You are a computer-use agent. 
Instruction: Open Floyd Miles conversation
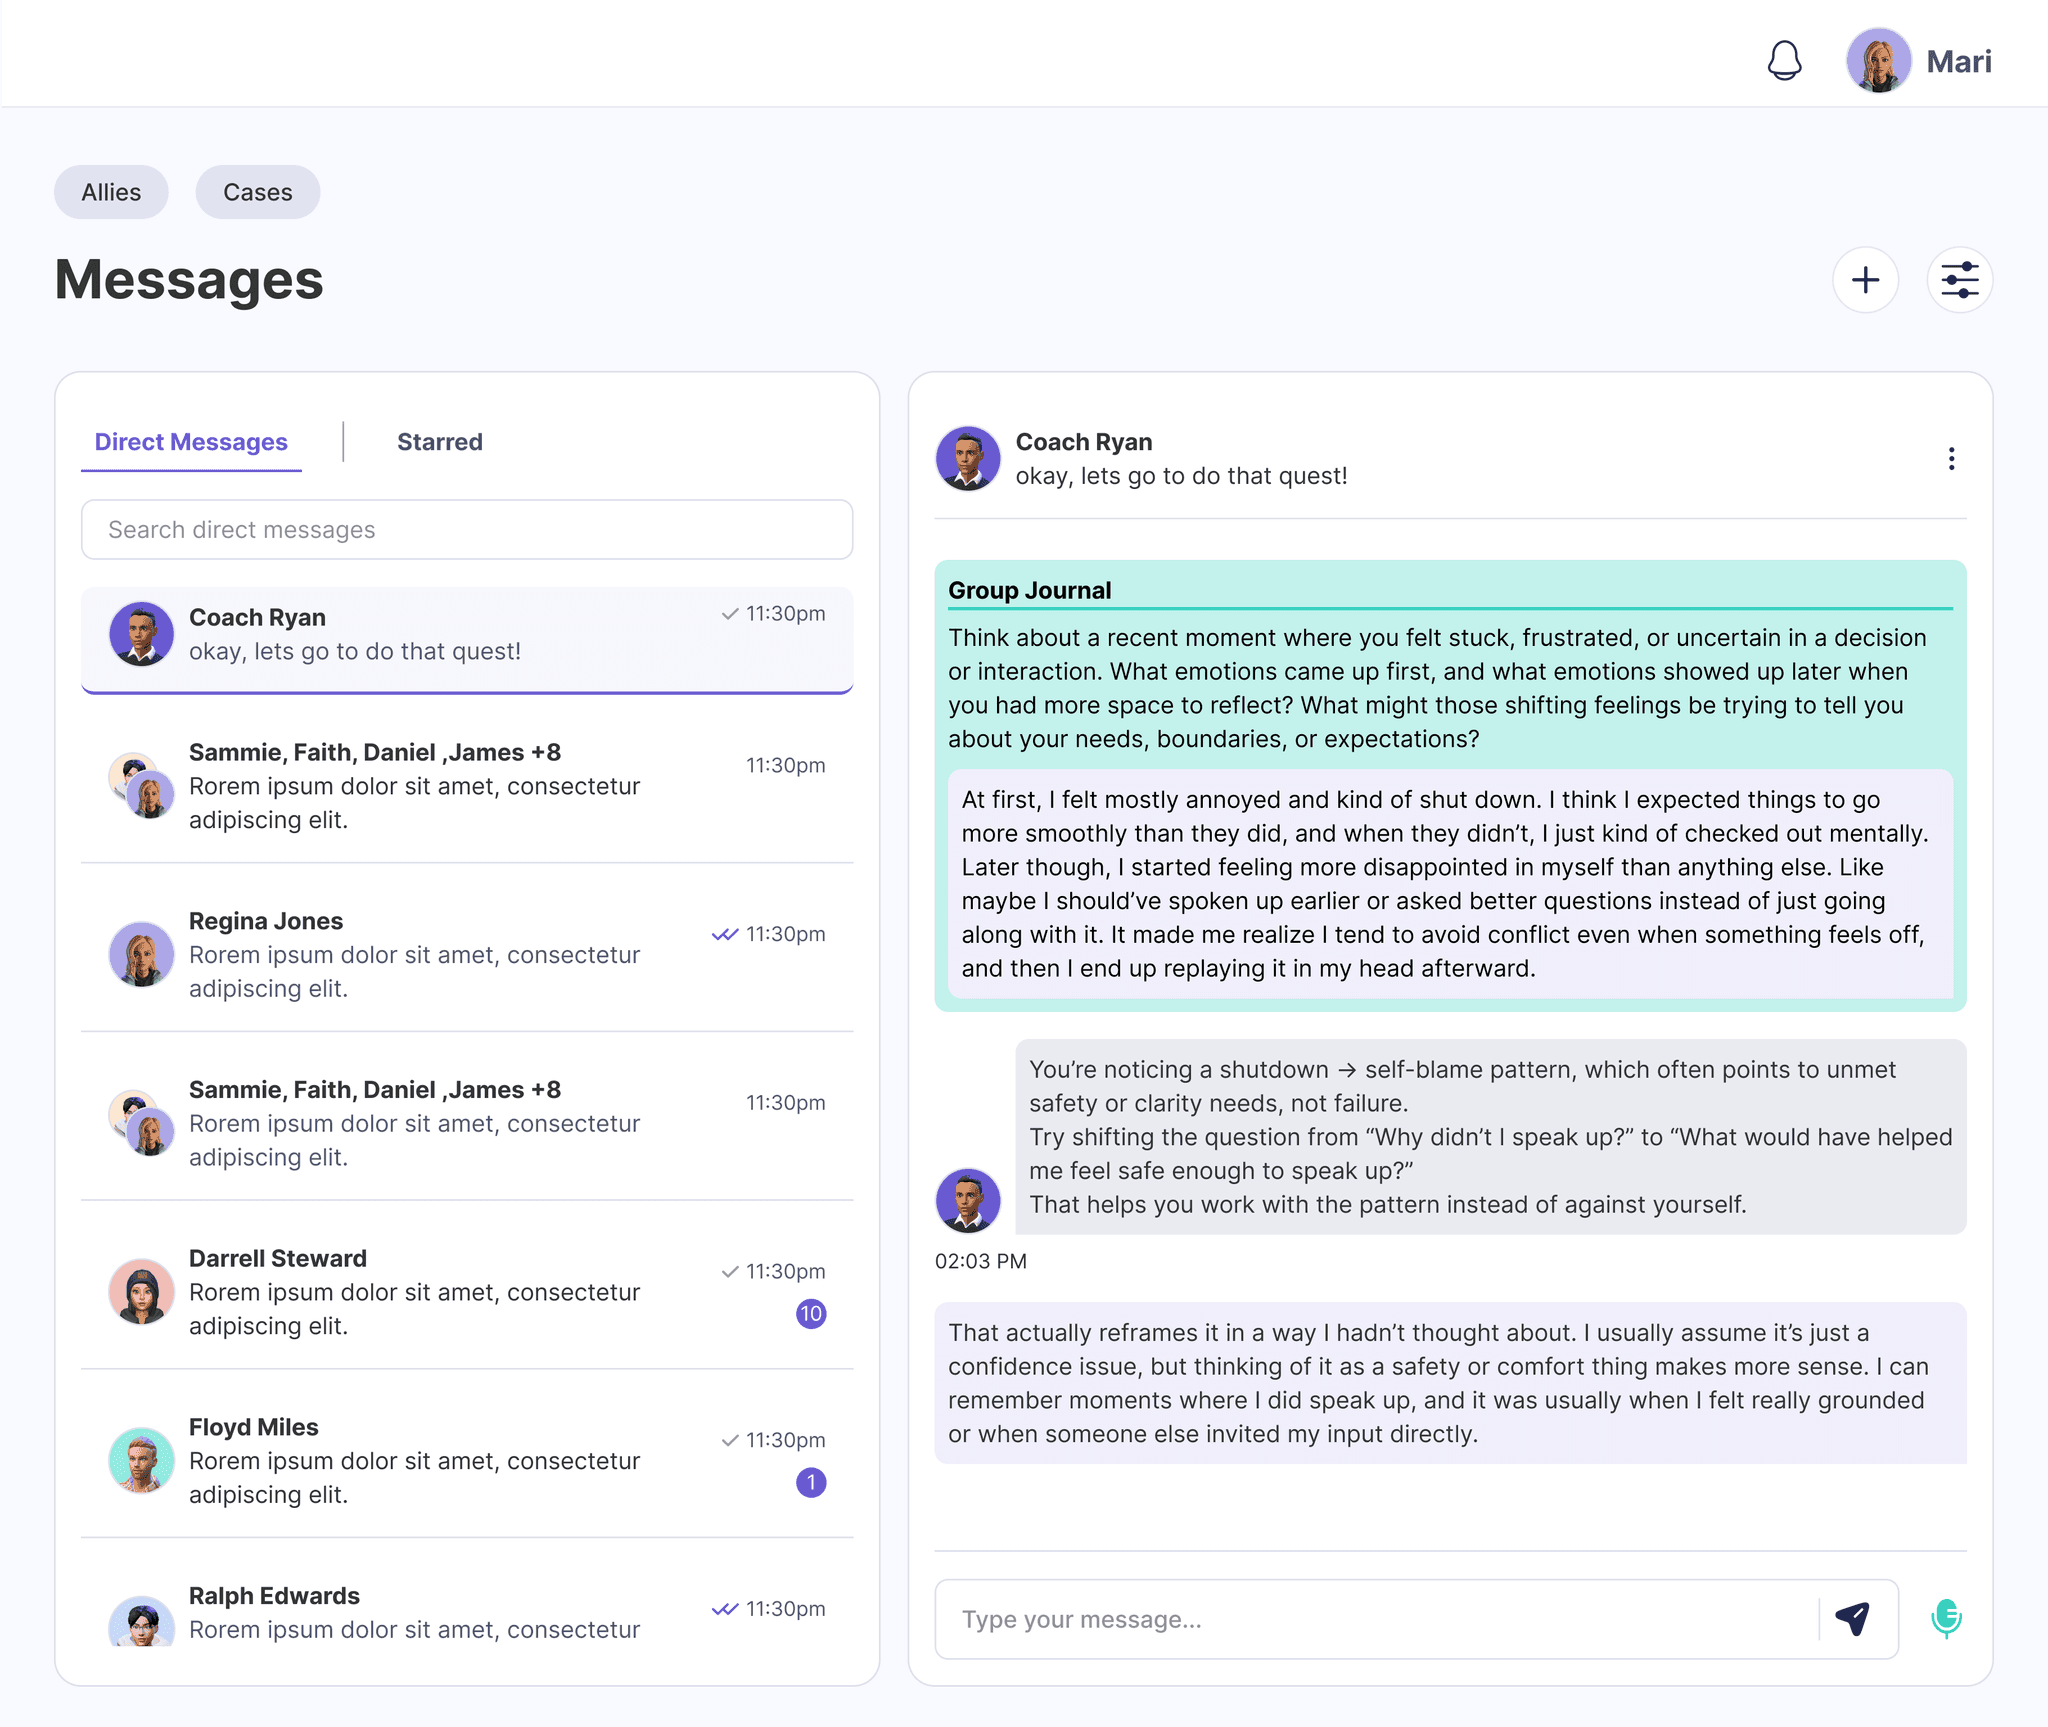pos(467,1460)
